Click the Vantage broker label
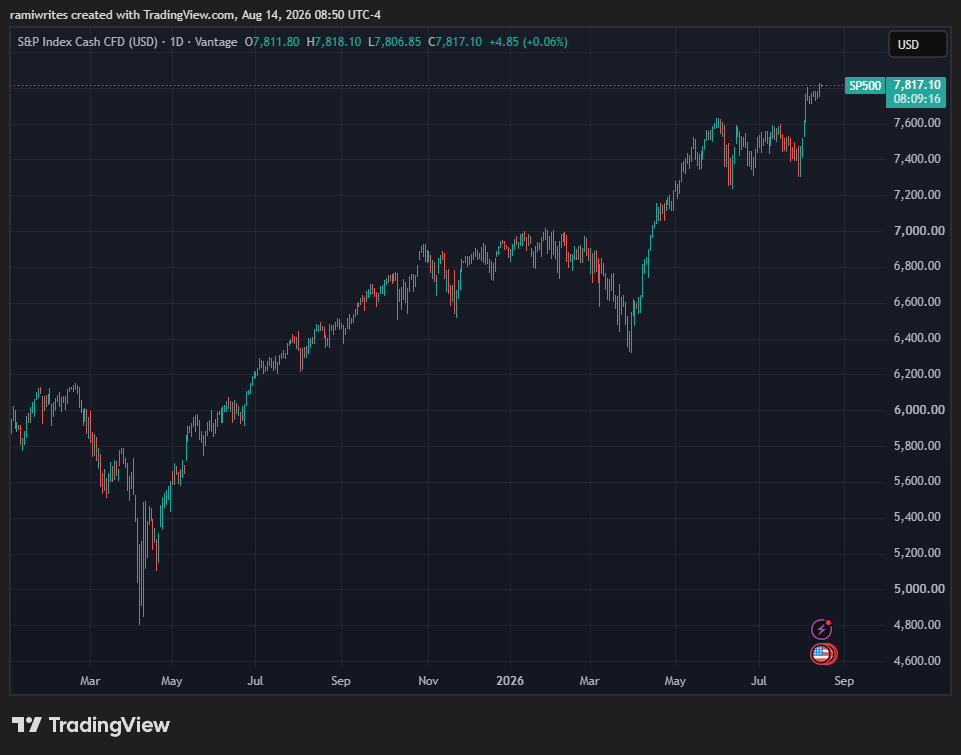This screenshot has width=961, height=755. 216,42
